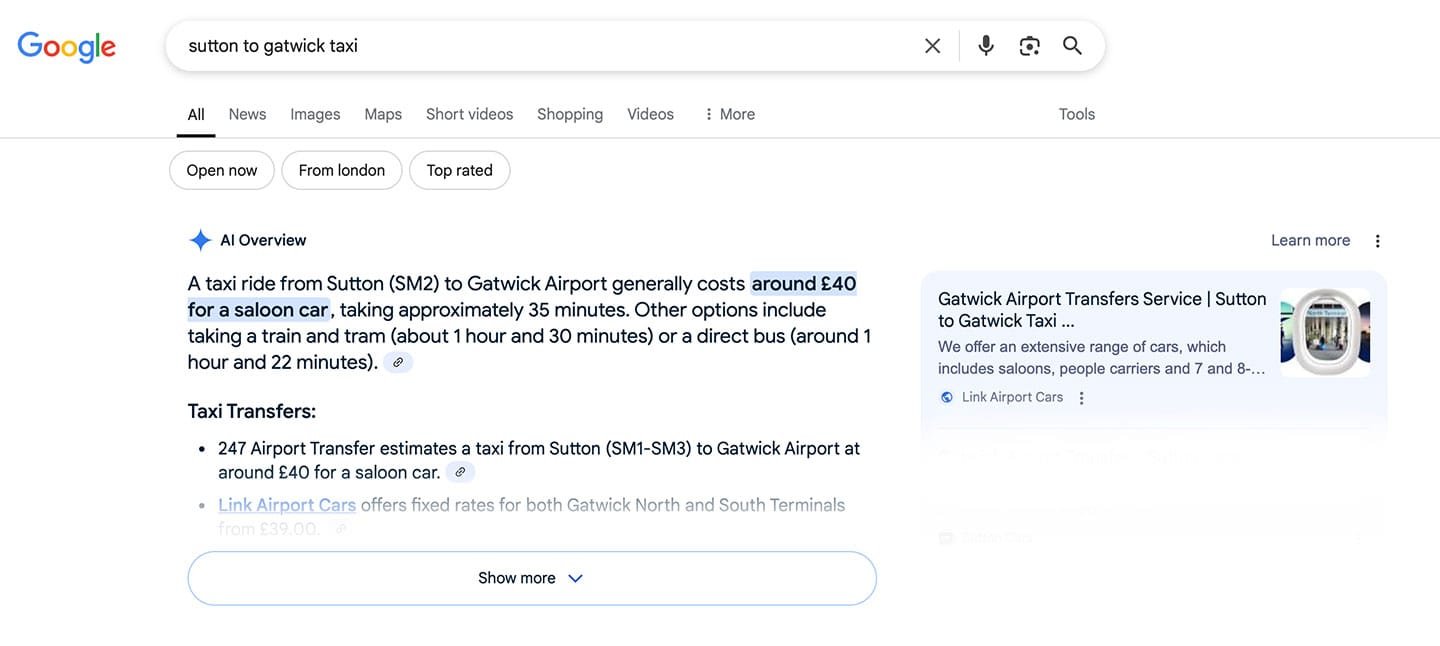
Task: Open the Short videos tab
Action: 469,114
